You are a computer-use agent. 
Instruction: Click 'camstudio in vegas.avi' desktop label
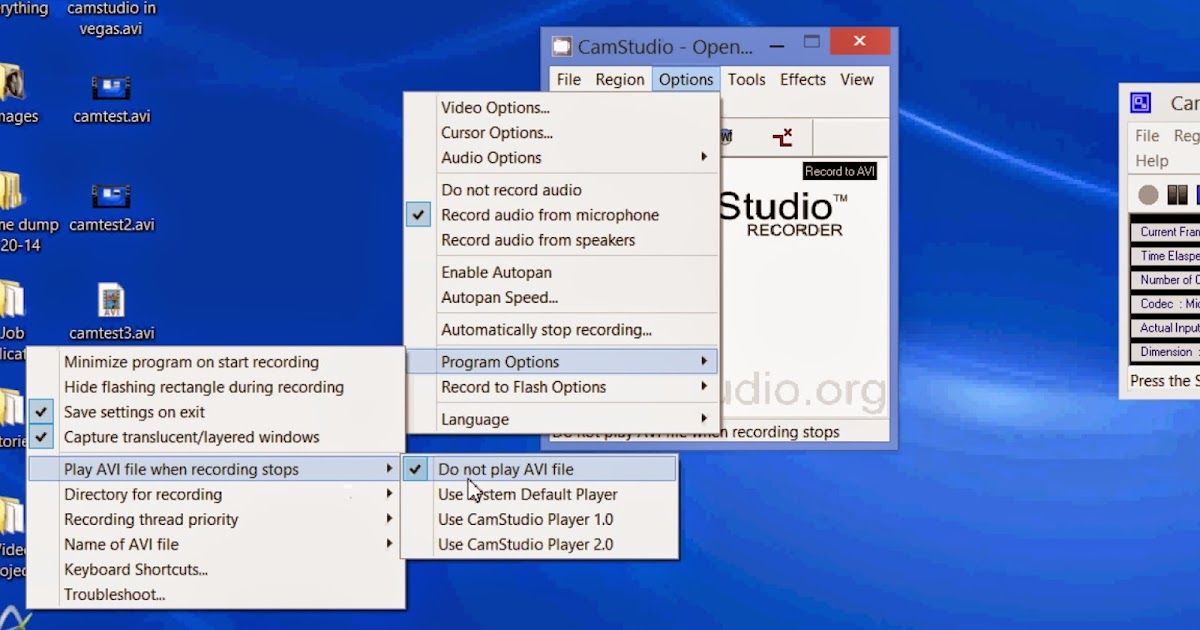tap(111, 19)
